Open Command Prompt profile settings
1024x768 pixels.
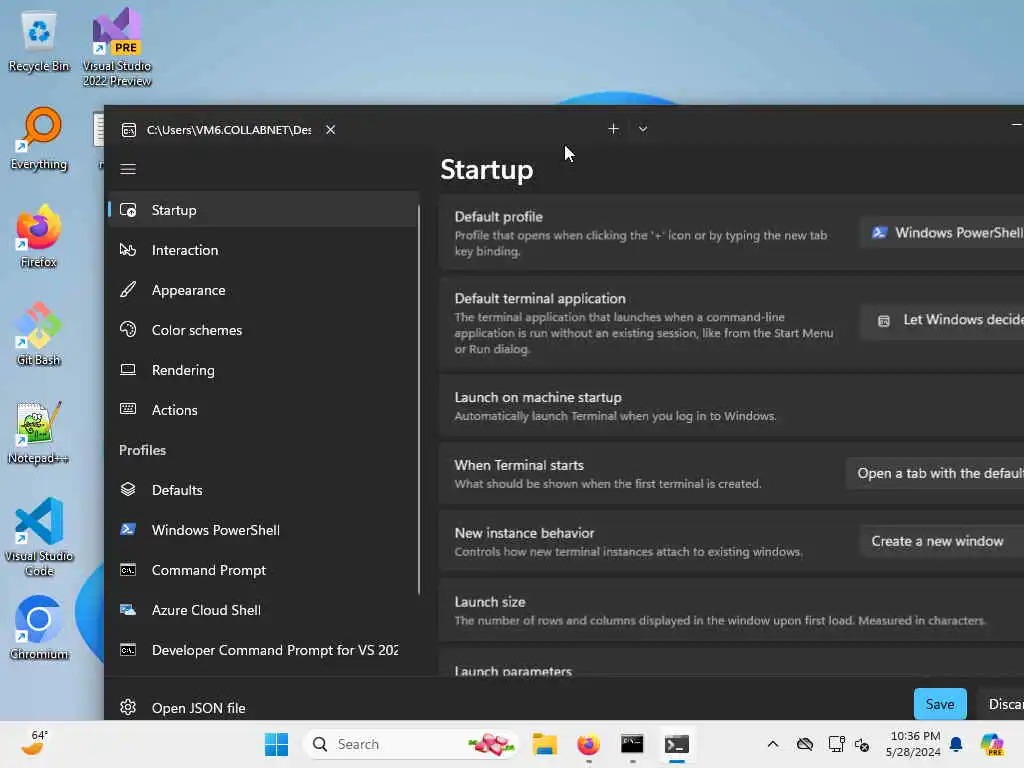click(x=263, y=569)
